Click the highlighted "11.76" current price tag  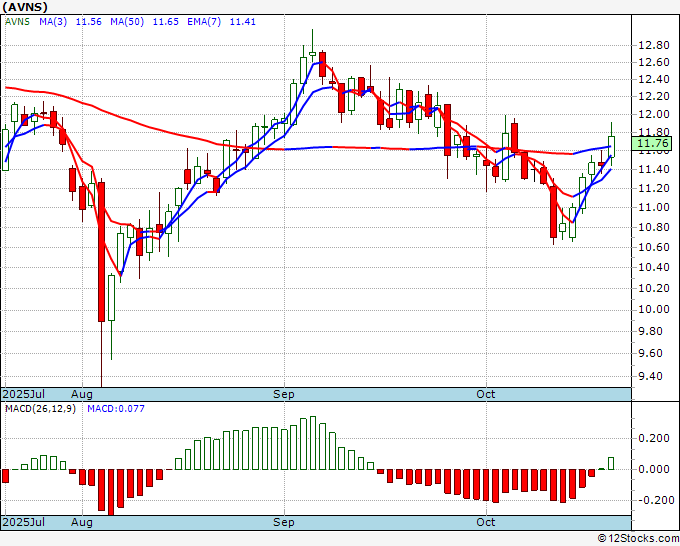pos(652,144)
